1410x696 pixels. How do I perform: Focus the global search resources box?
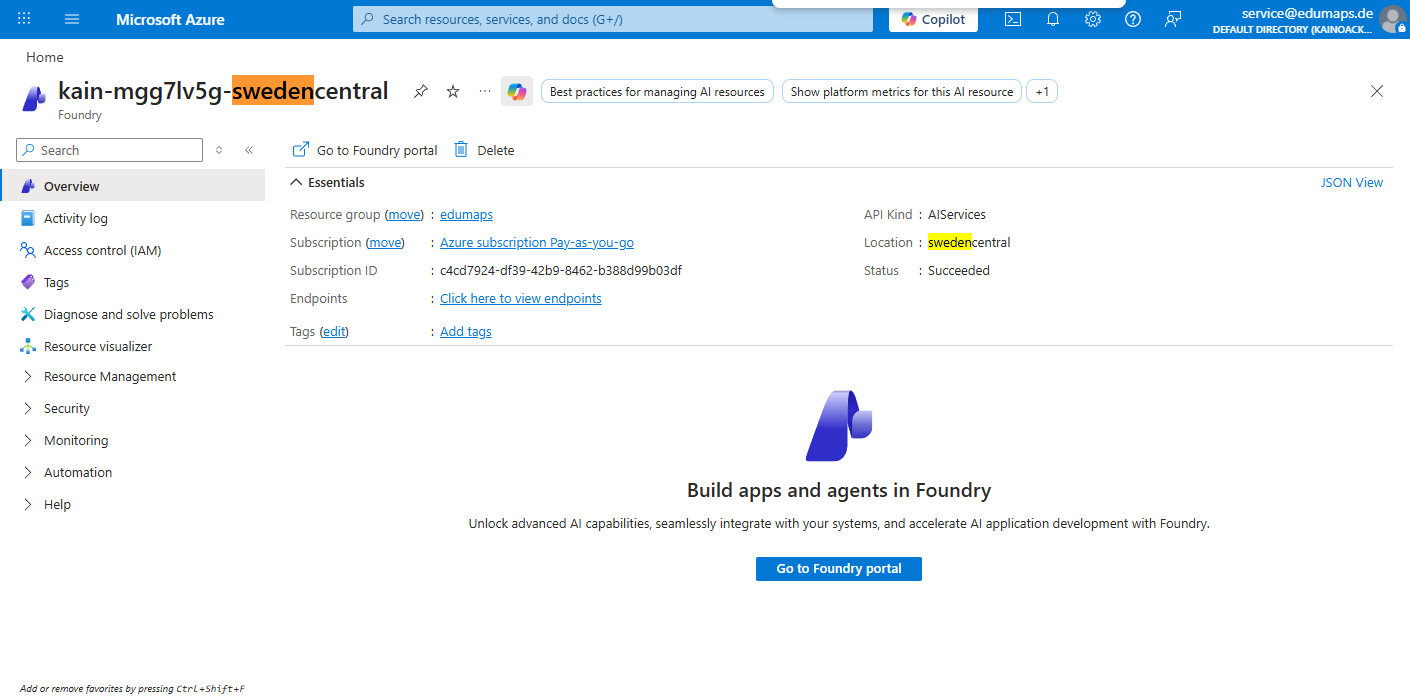613,19
